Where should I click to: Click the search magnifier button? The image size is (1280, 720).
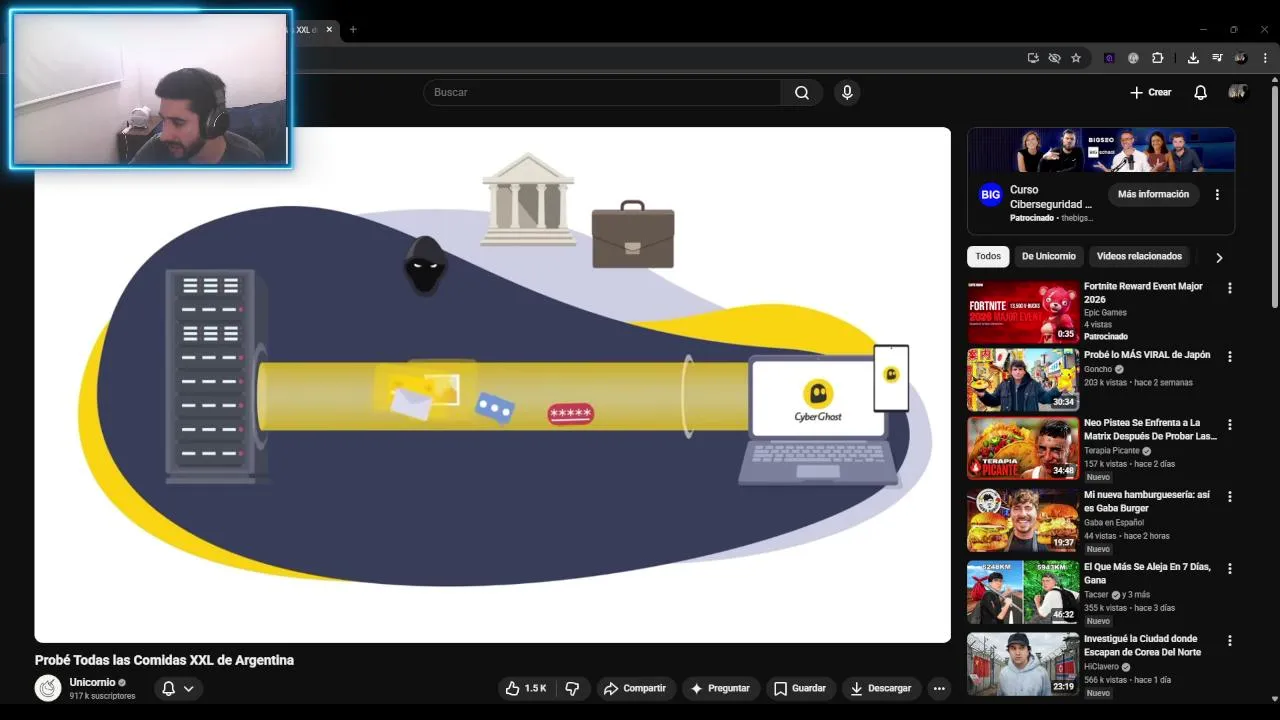click(x=802, y=92)
